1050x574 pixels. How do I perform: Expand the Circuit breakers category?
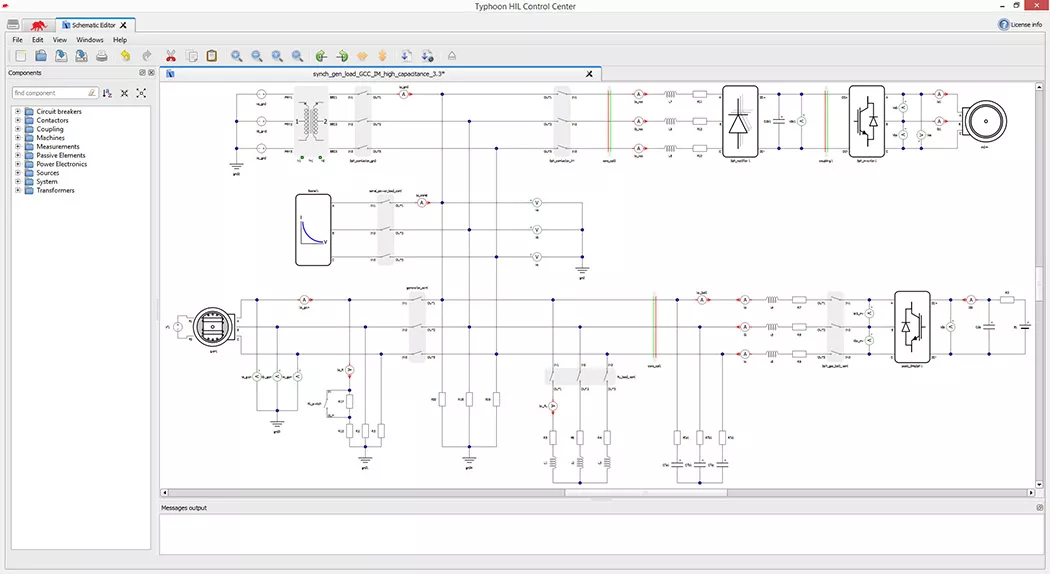pyautogui.click(x=18, y=111)
